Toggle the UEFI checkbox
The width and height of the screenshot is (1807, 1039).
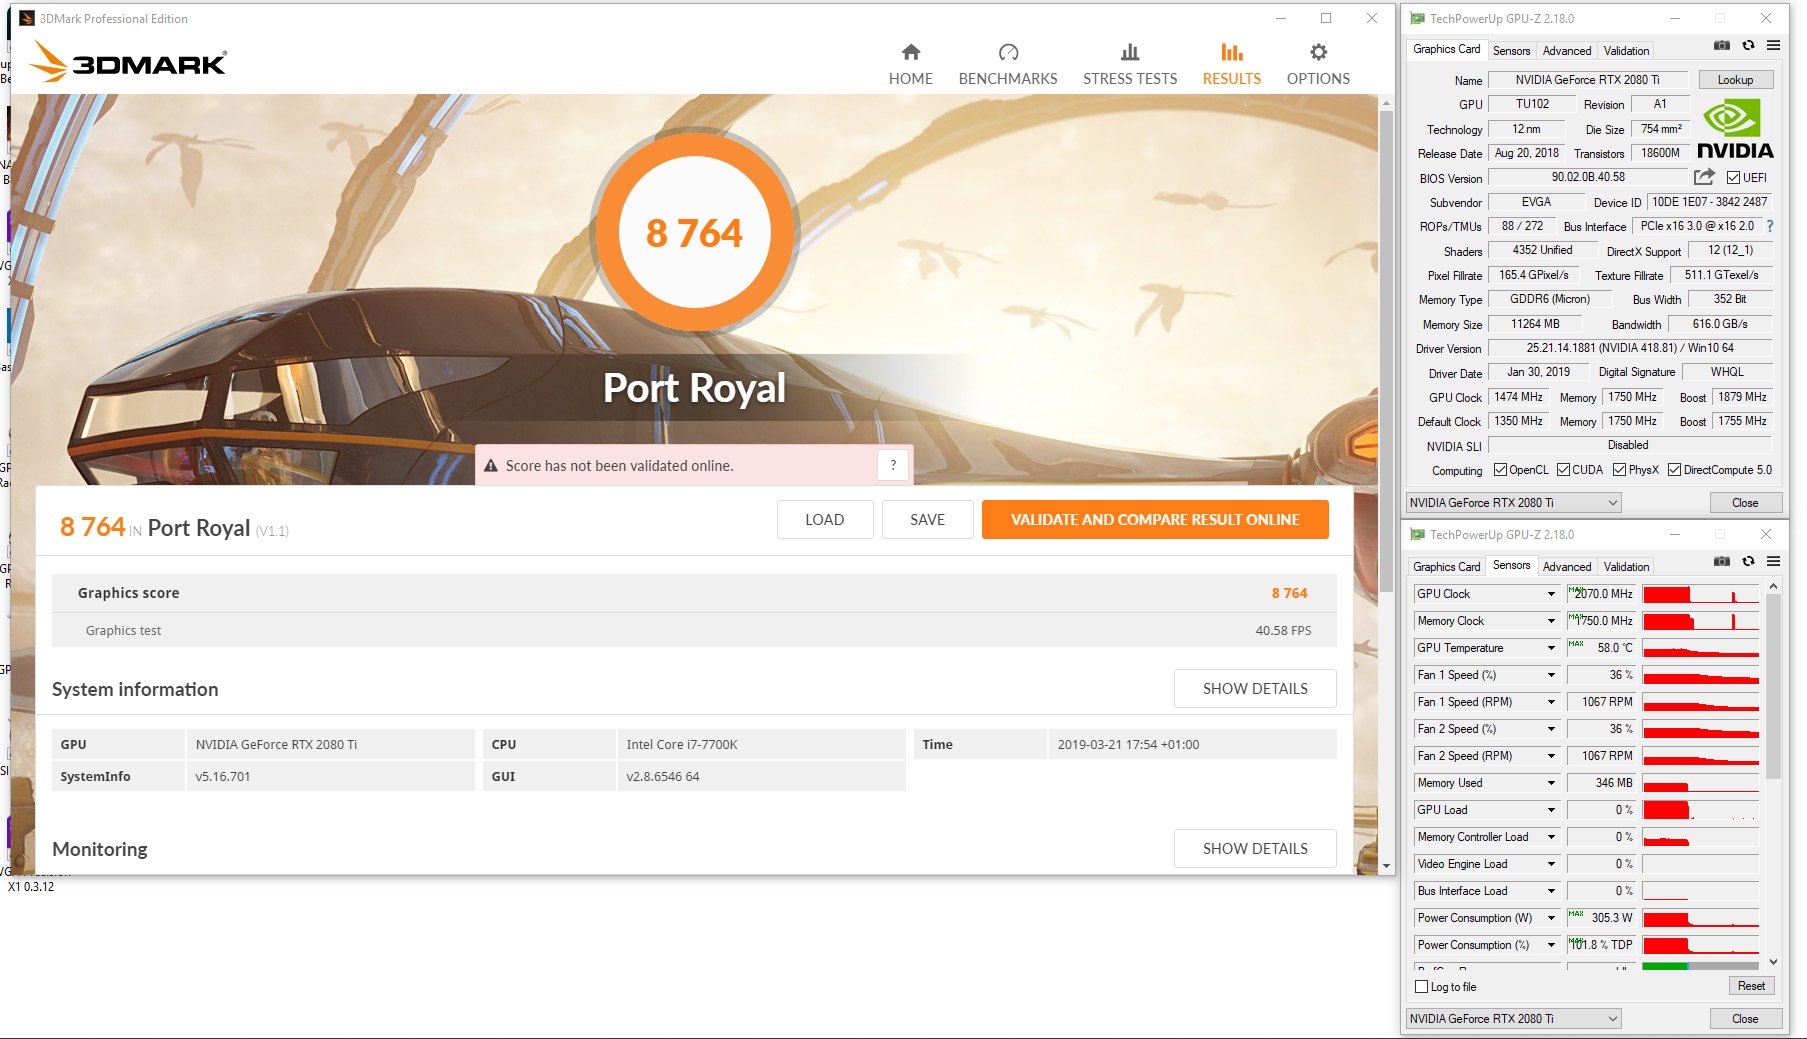point(1733,178)
